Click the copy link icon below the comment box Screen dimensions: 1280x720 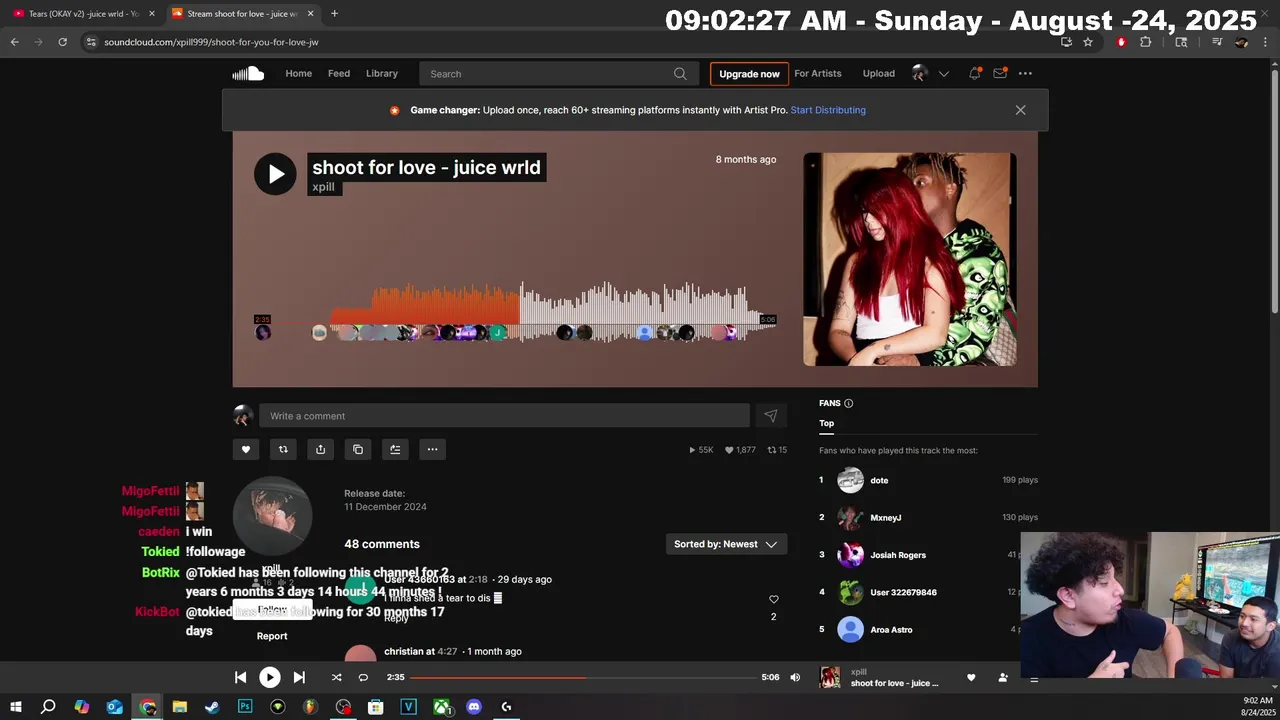tap(358, 449)
